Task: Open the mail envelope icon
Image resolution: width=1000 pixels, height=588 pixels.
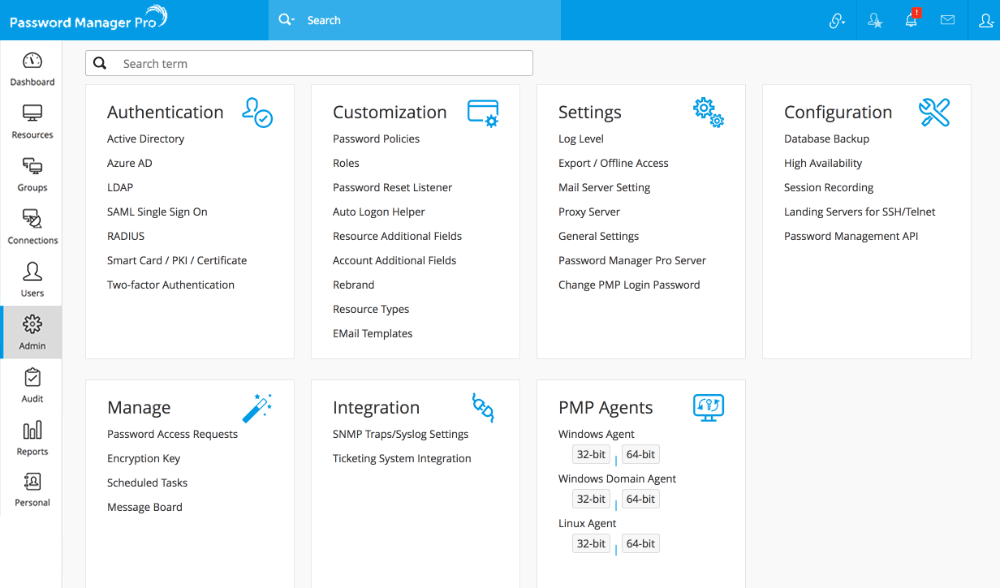Action: tap(947, 20)
